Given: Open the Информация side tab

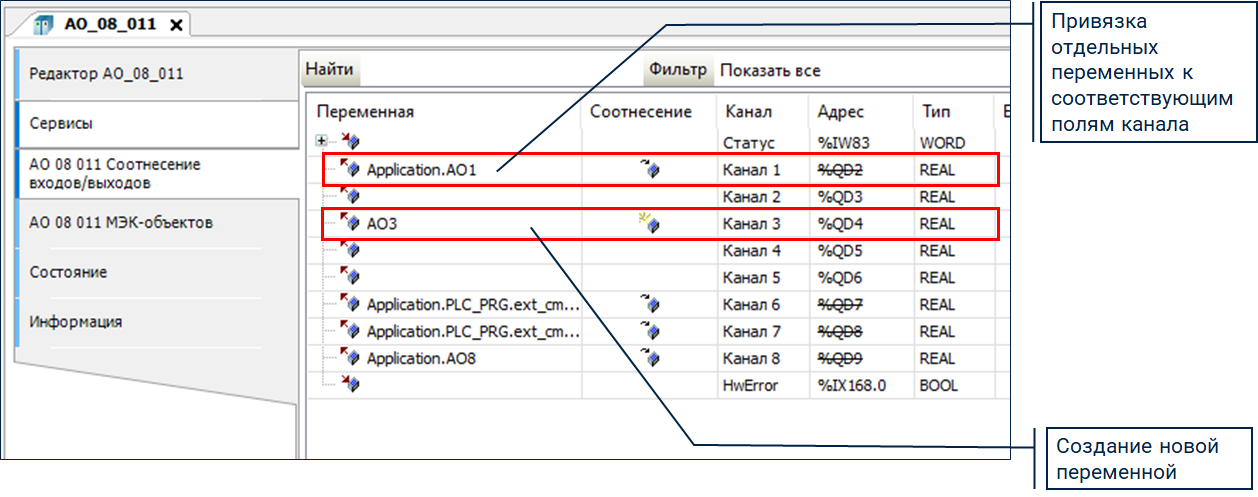Looking at the screenshot, I should pos(76,322).
